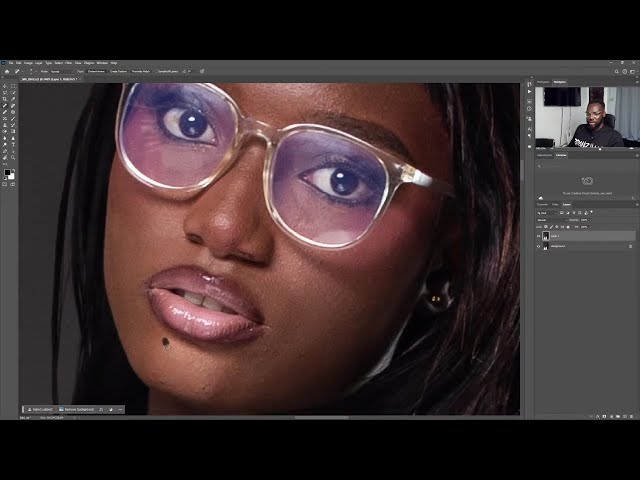Select the Clone Stamp tool
640x480 pixels.
click(4, 125)
